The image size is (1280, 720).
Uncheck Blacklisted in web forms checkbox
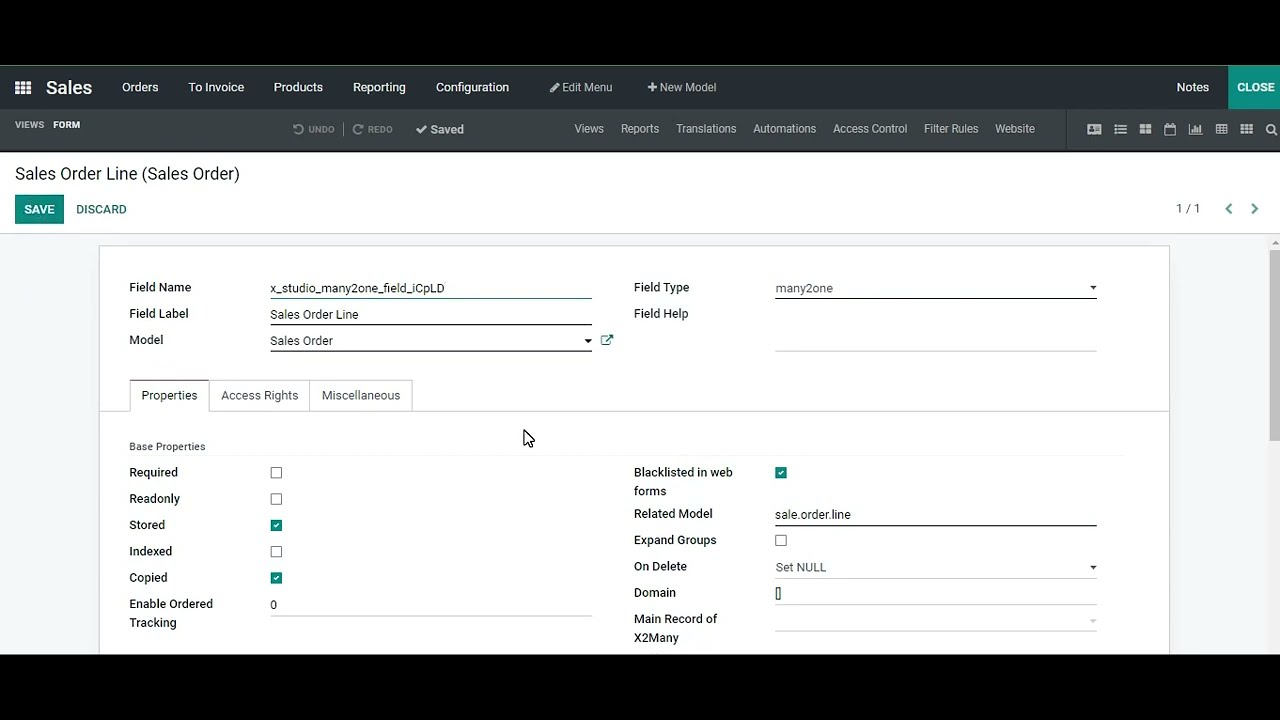coord(781,473)
